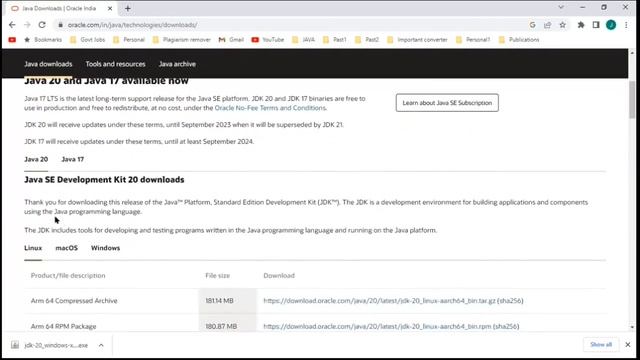Open YouTube labeled bookmark

(268, 40)
